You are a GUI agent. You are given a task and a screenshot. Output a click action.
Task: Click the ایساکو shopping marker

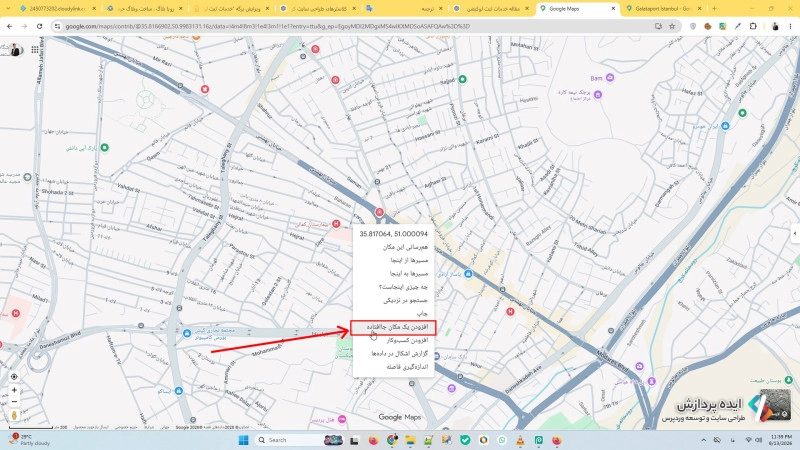(x=178, y=391)
